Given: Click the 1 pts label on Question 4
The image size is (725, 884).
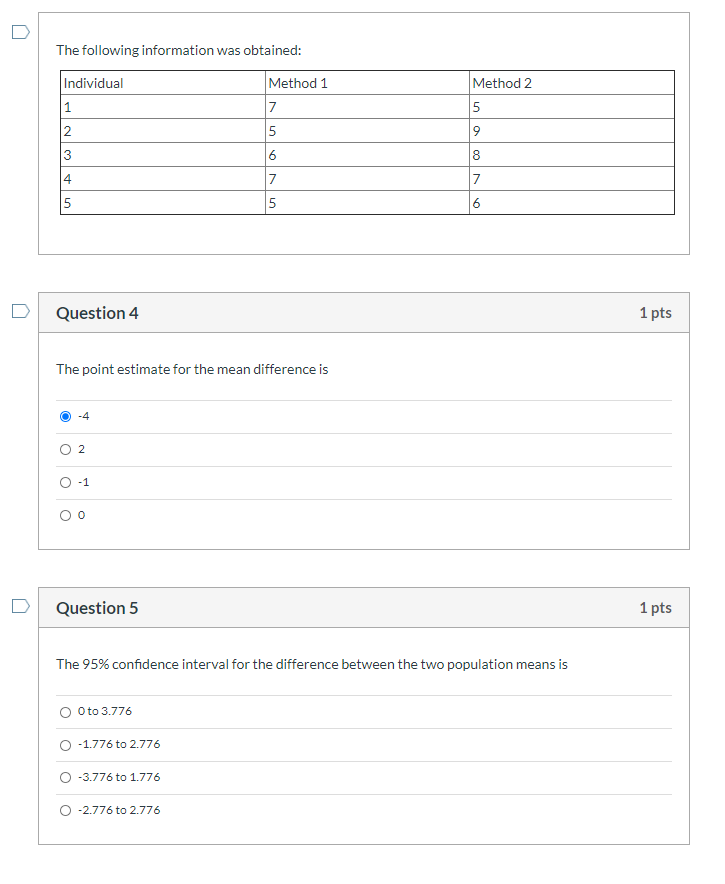Looking at the screenshot, I should tap(654, 312).
